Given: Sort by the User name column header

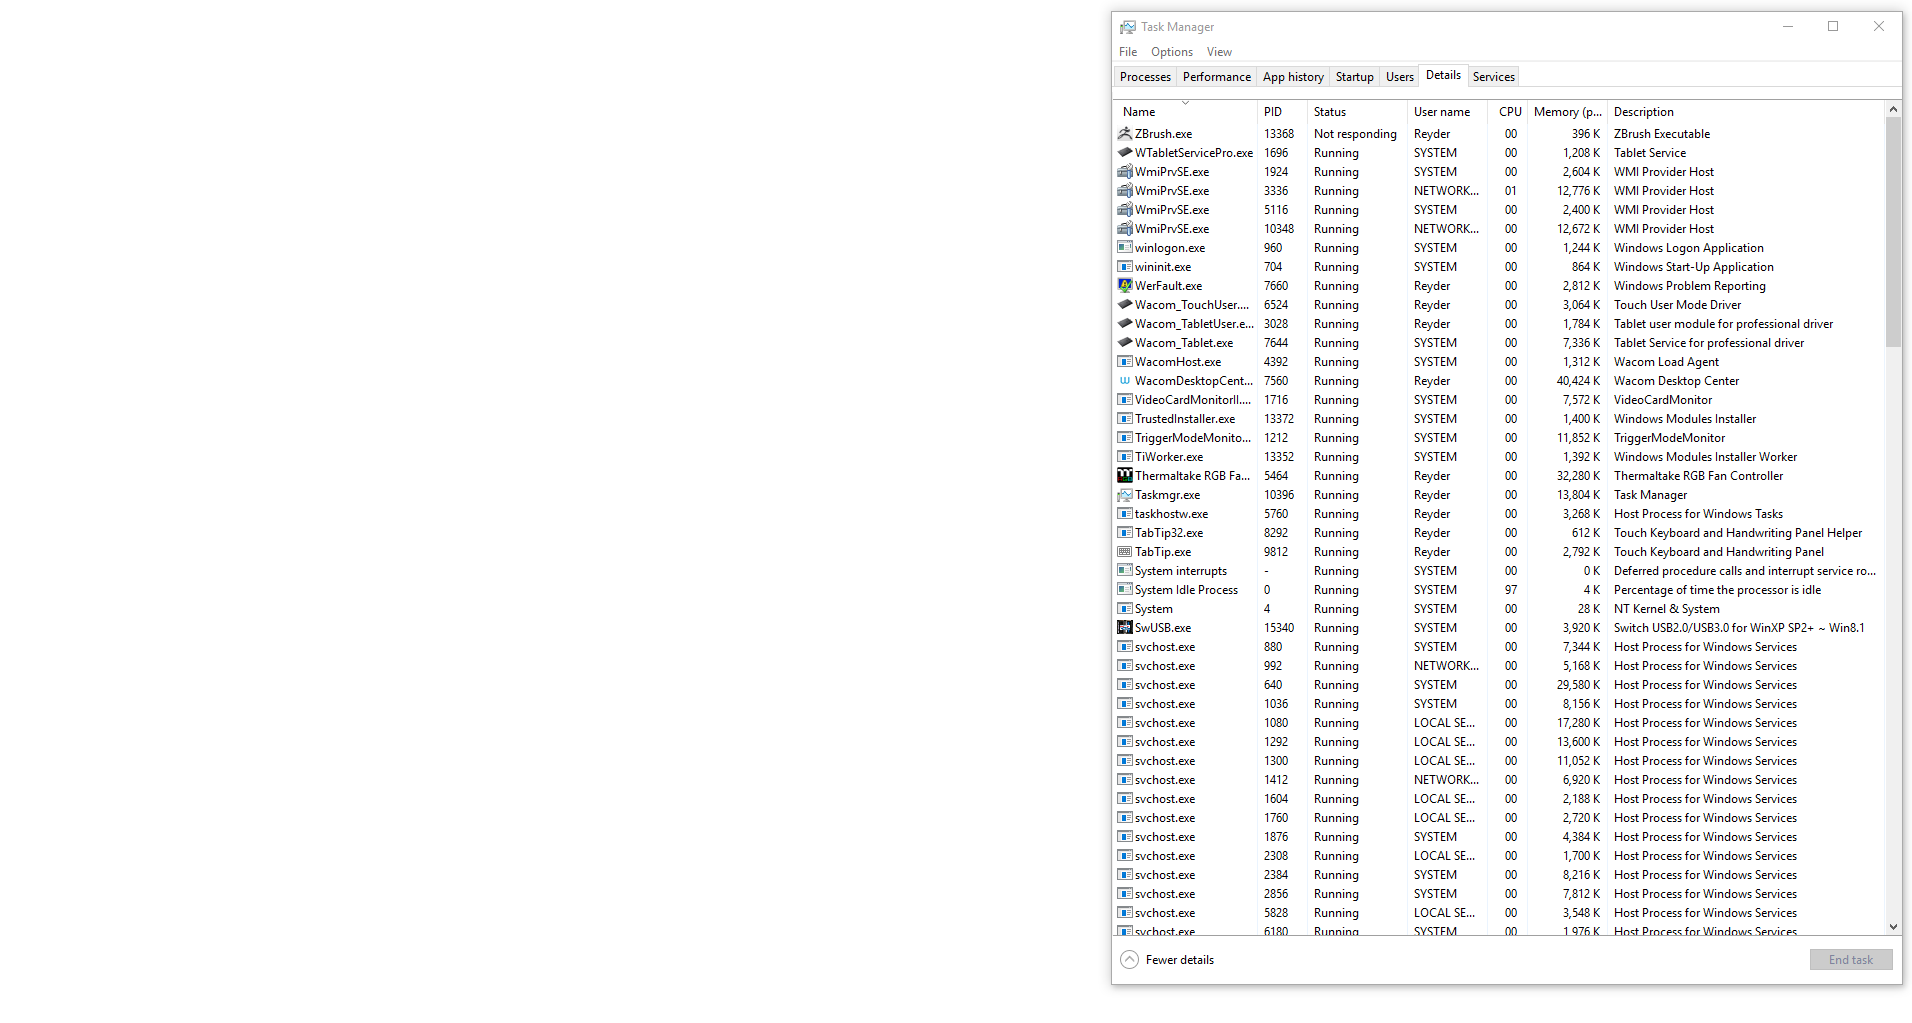Looking at the screenshot, I should click(1447, 112).
